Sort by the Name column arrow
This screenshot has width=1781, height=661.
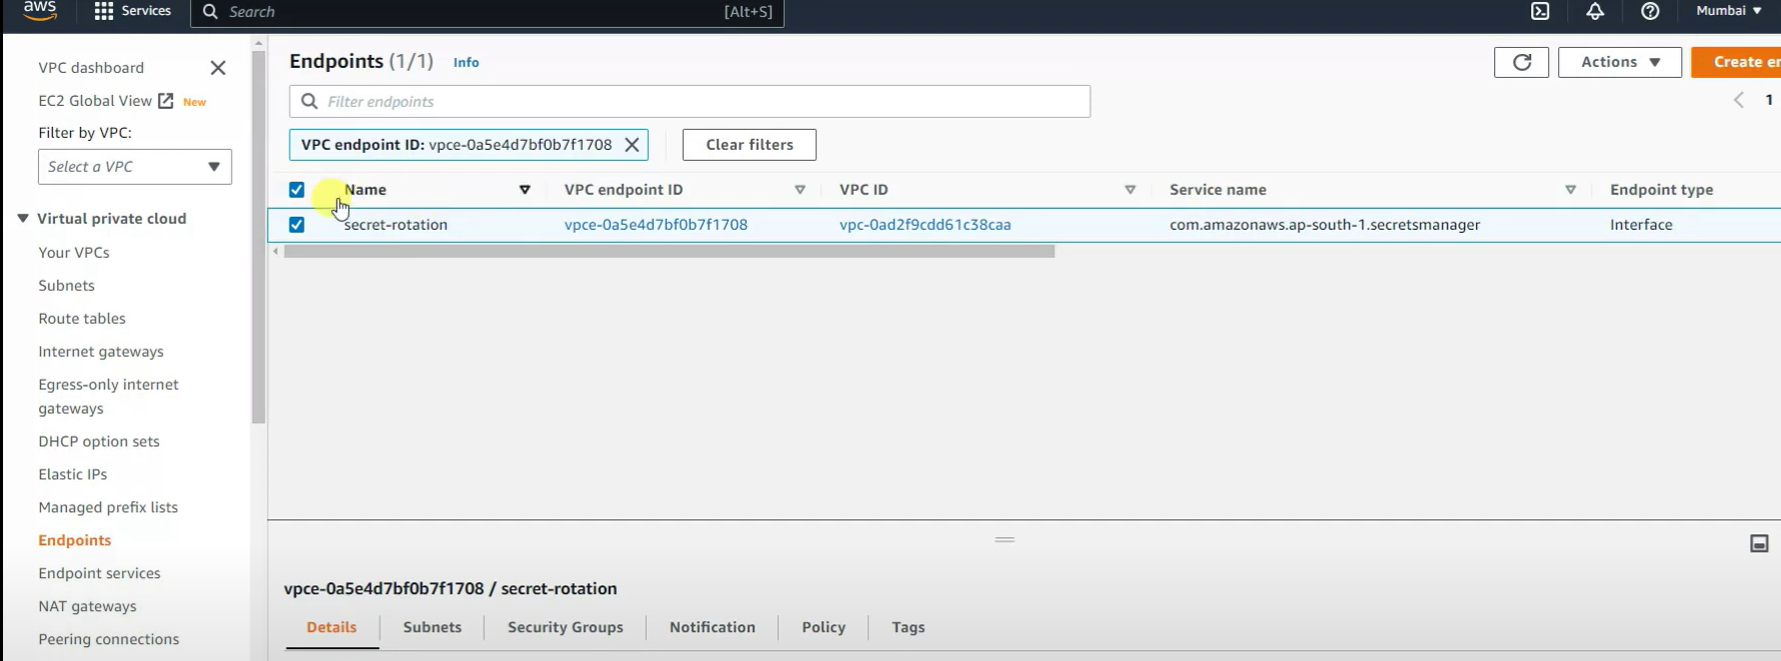524,190
